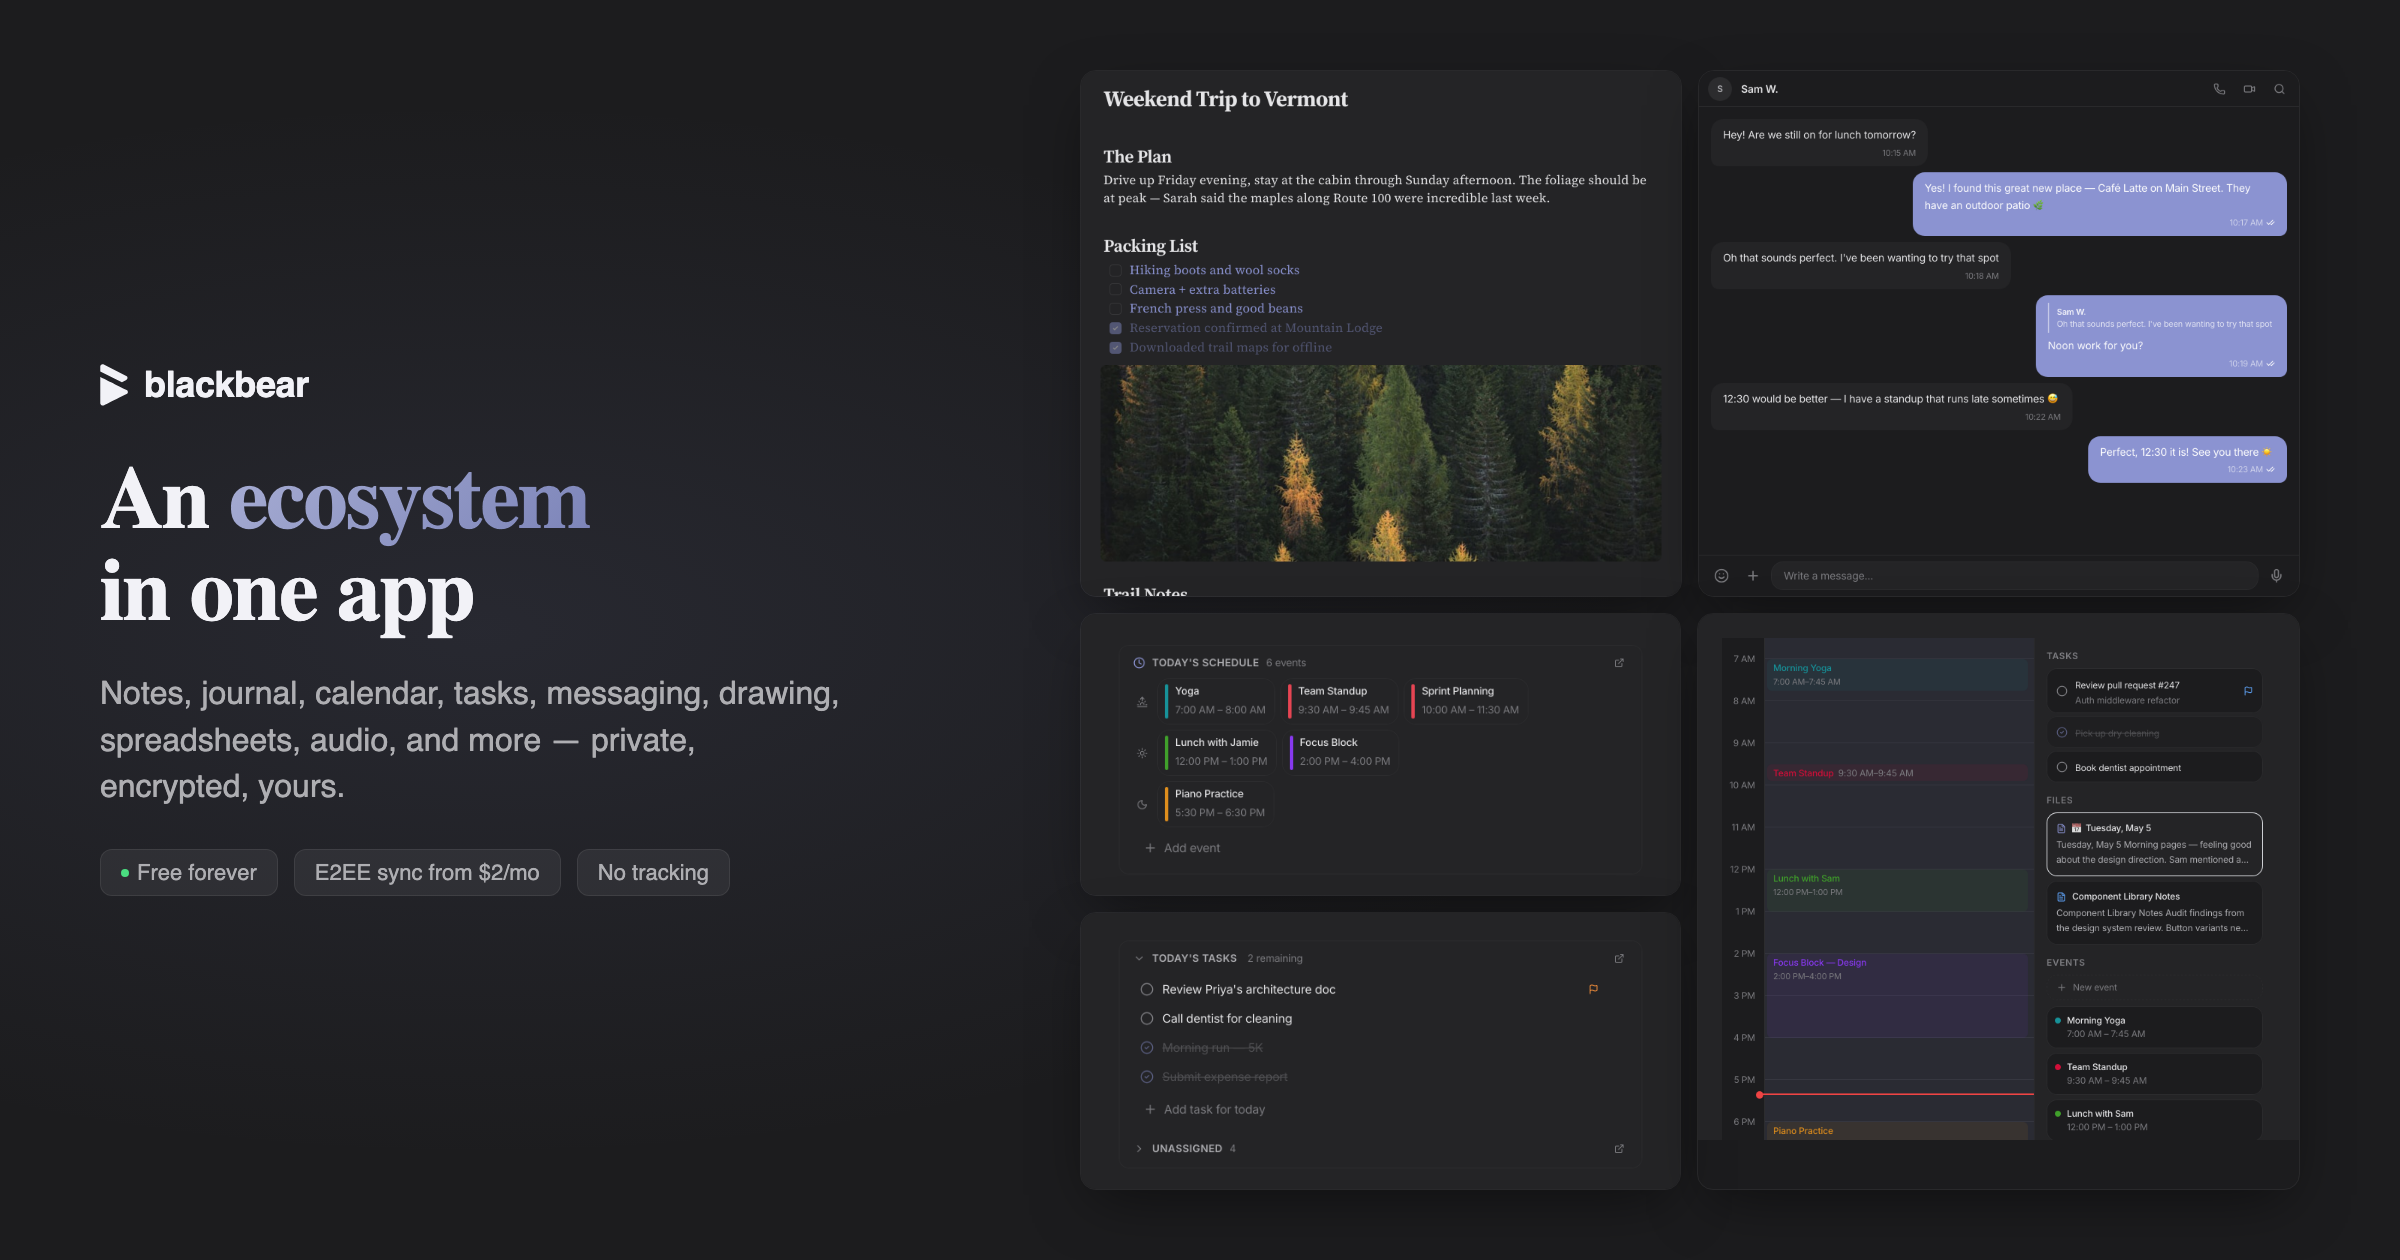The height and width of the screenshot is (1260, 2400).
Task: Expand the Unassigned tasks section
Action: 1139,1149
